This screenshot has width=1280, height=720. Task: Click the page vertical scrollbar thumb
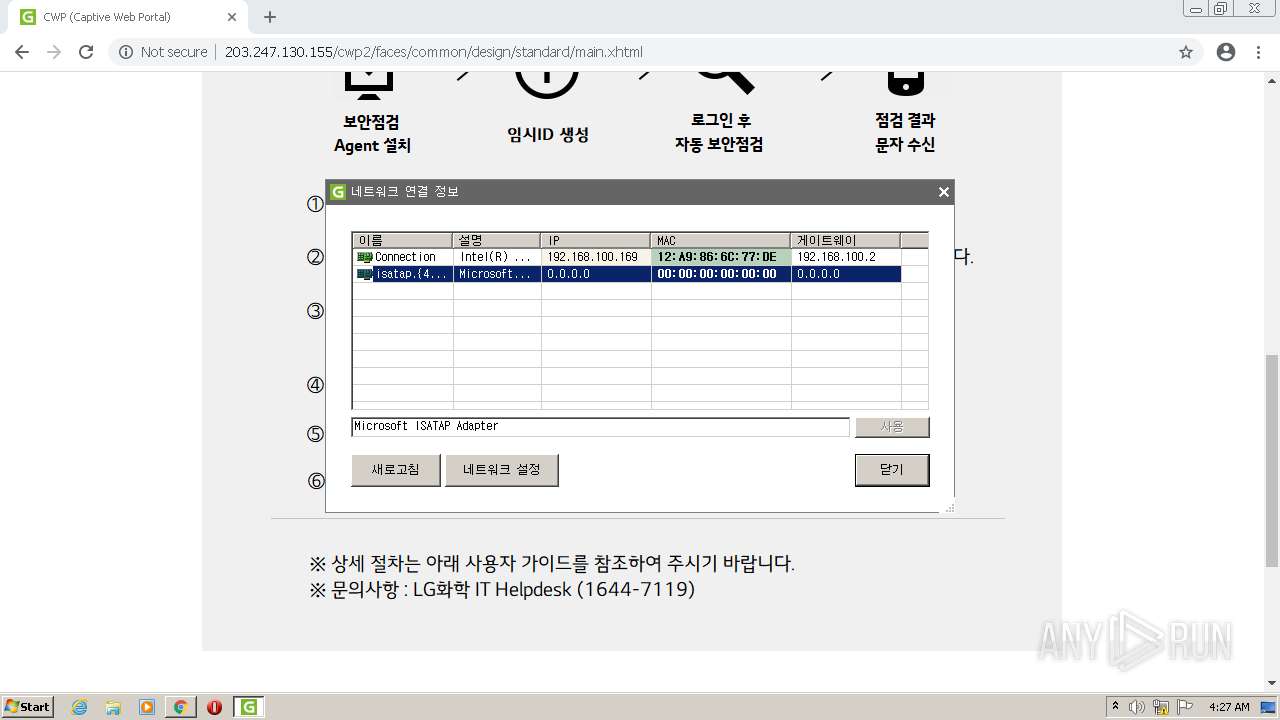(1271, 460)
